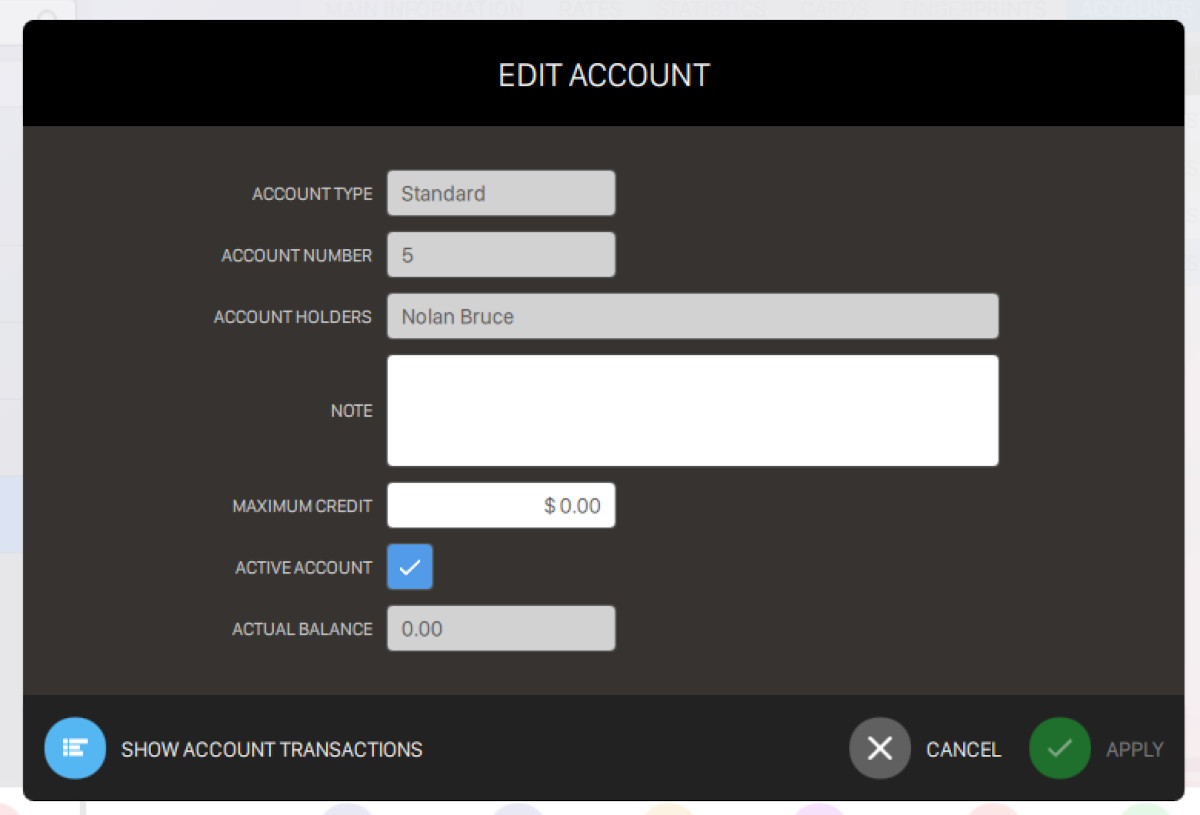Click the Actual Balance field
The height and width of the screenshot is (815, 1200).
[501, 629]
